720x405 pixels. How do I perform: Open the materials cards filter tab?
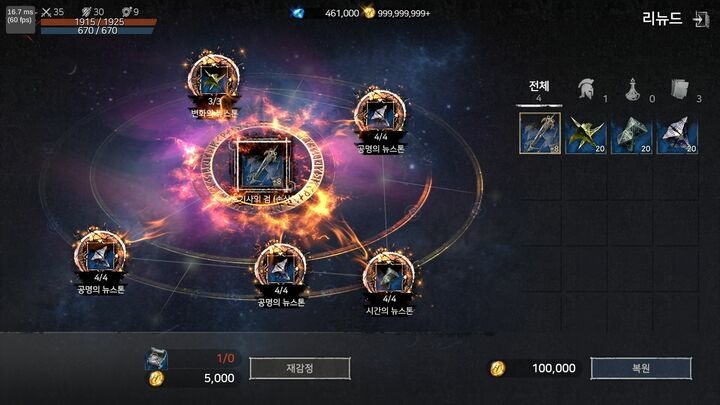tap(680, 89)
